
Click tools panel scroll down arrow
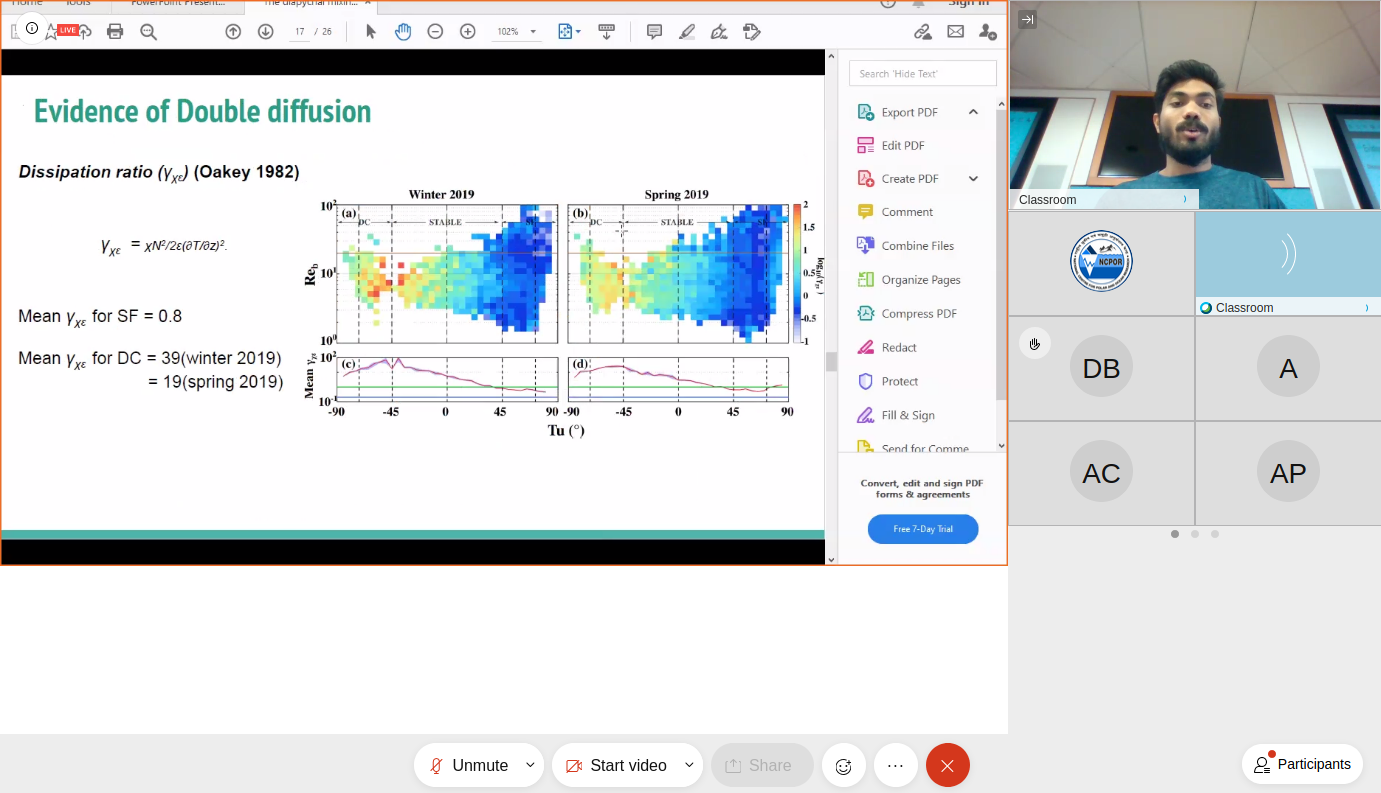(1002, 445)
